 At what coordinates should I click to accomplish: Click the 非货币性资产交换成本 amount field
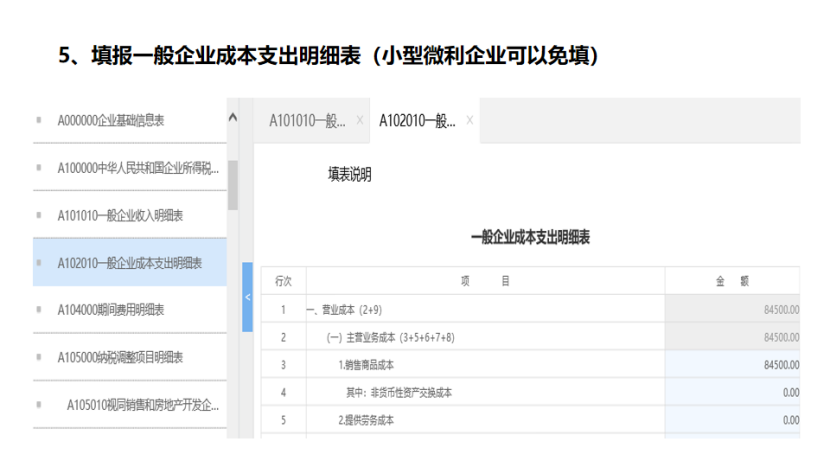(732, 393)
